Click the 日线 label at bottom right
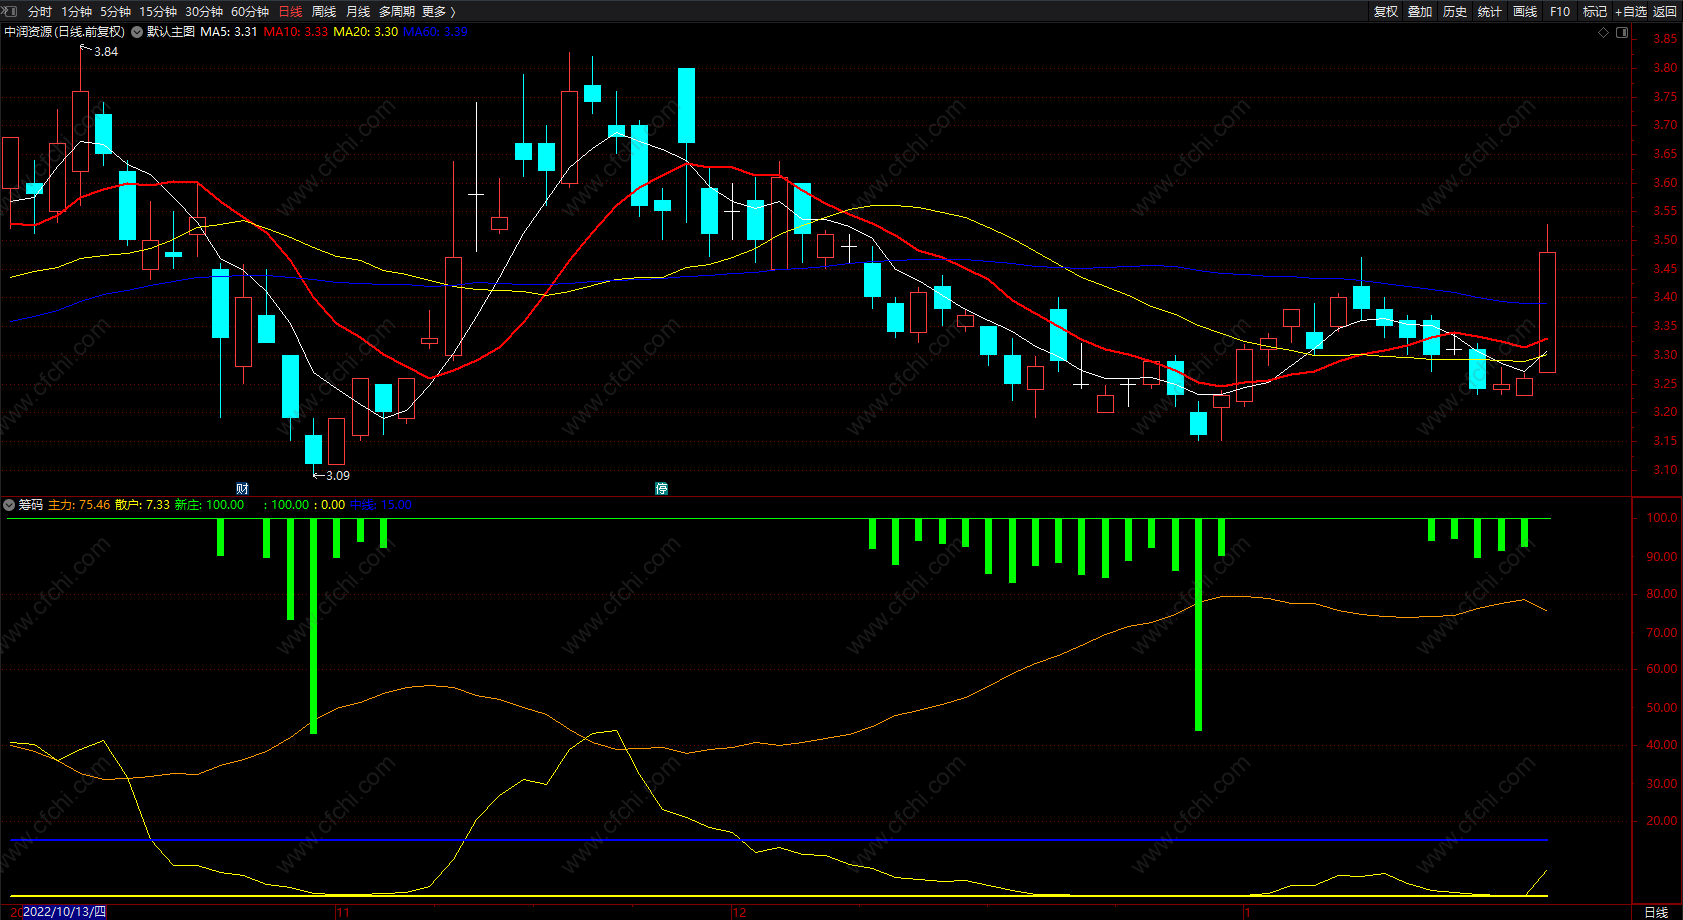This screenshot has width=1683, height=920. click(1656, 912)
